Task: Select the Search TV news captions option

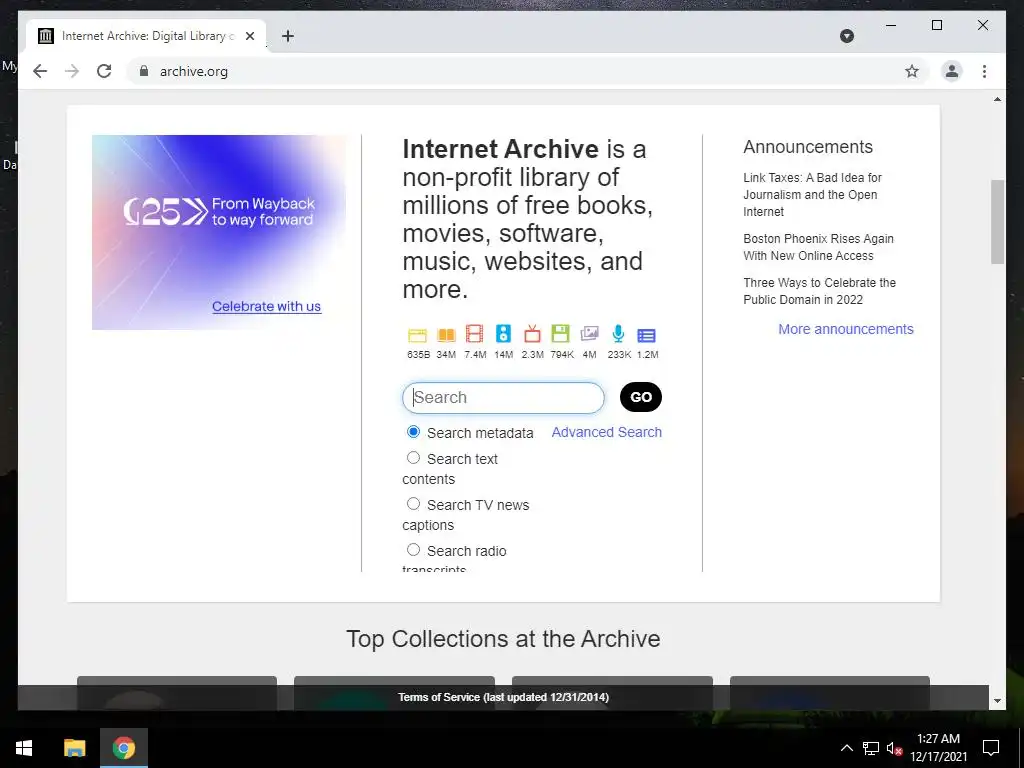Action: click(x=413, y=504)
